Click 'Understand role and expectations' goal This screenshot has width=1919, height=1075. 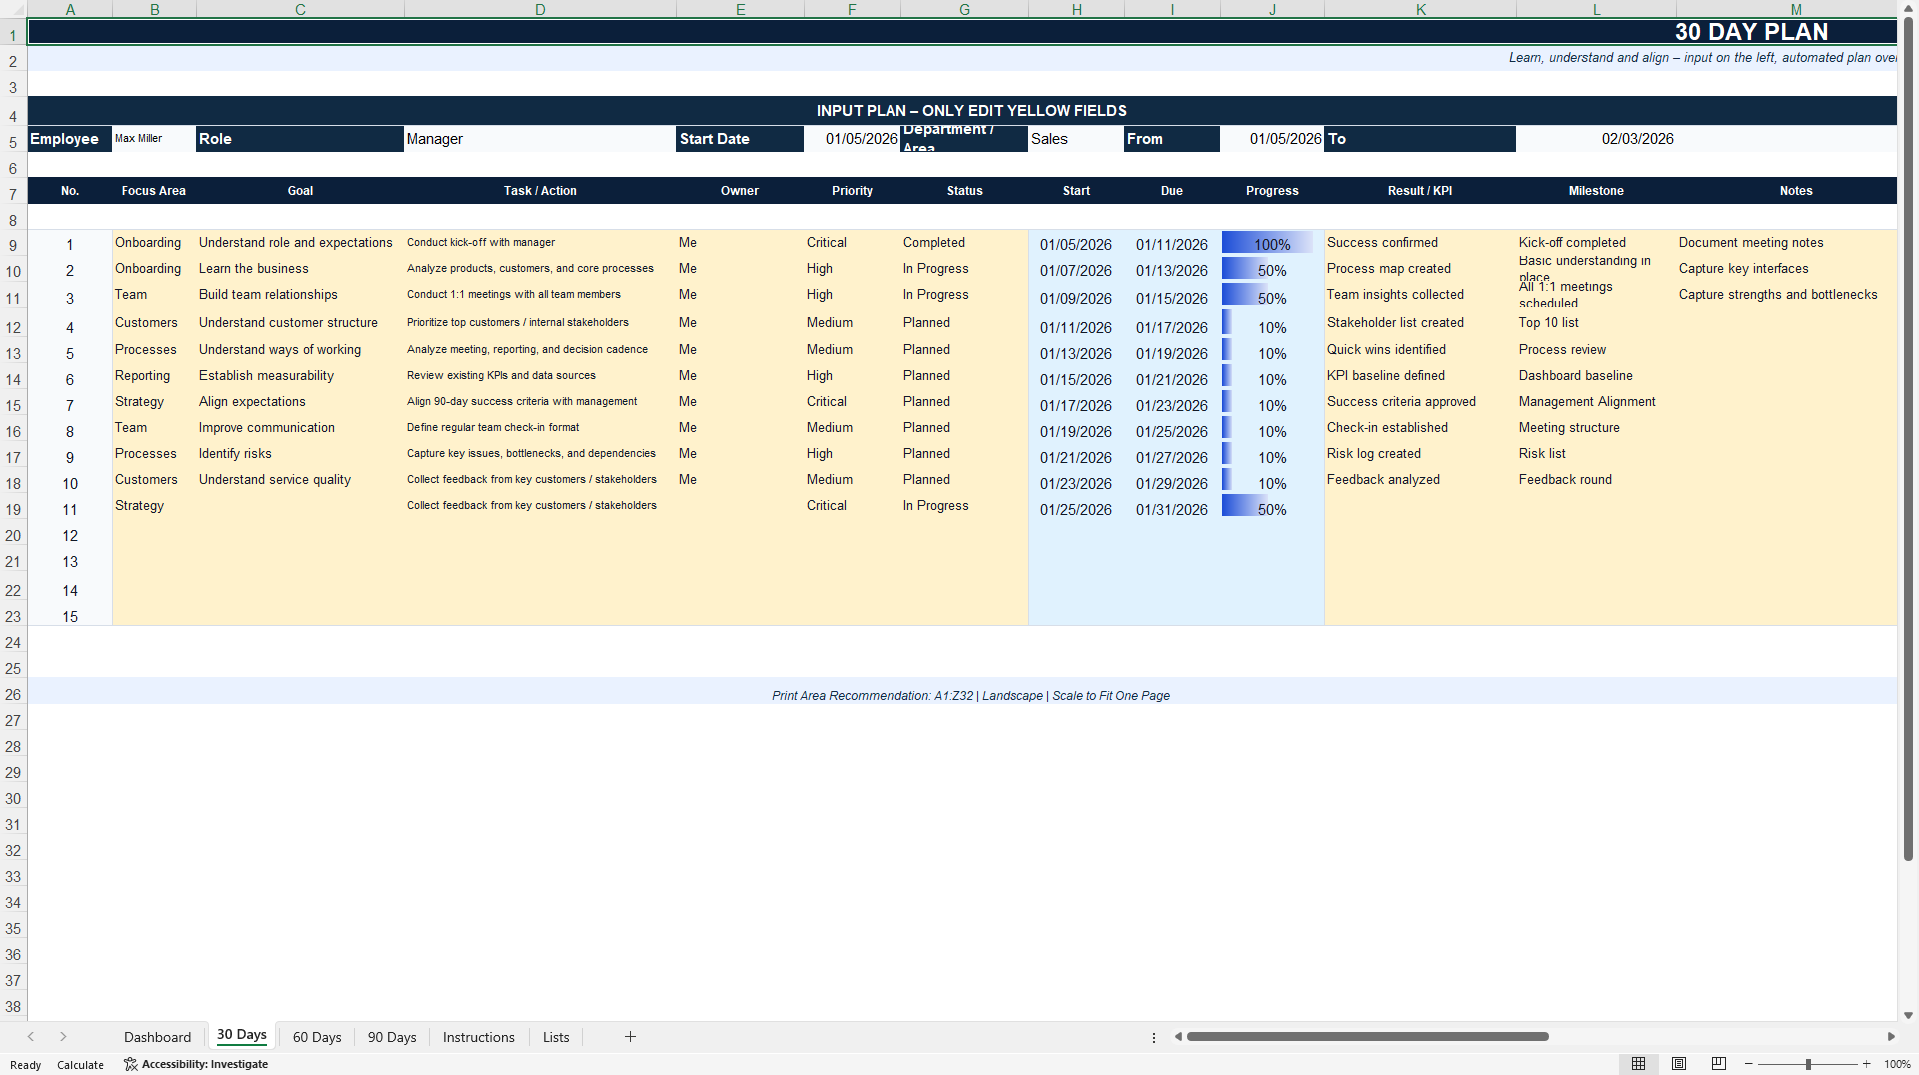tap(300, 243)
